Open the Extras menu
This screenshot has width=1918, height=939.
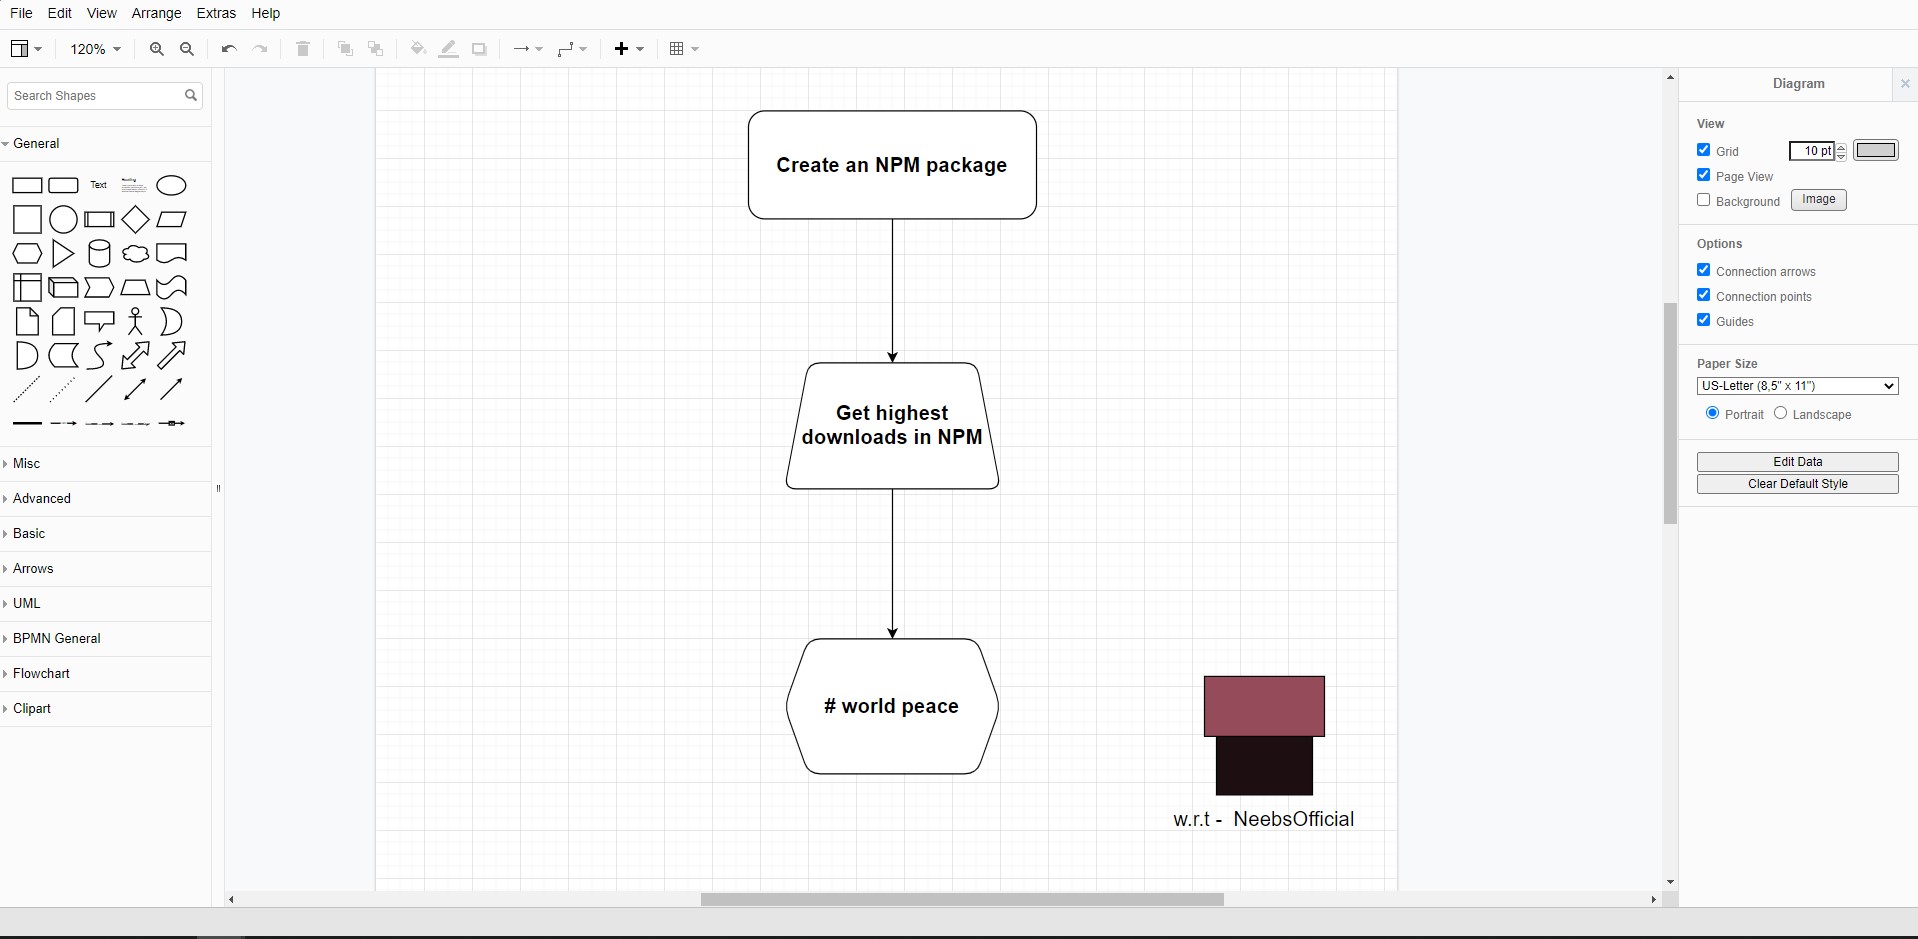(217, 13)
